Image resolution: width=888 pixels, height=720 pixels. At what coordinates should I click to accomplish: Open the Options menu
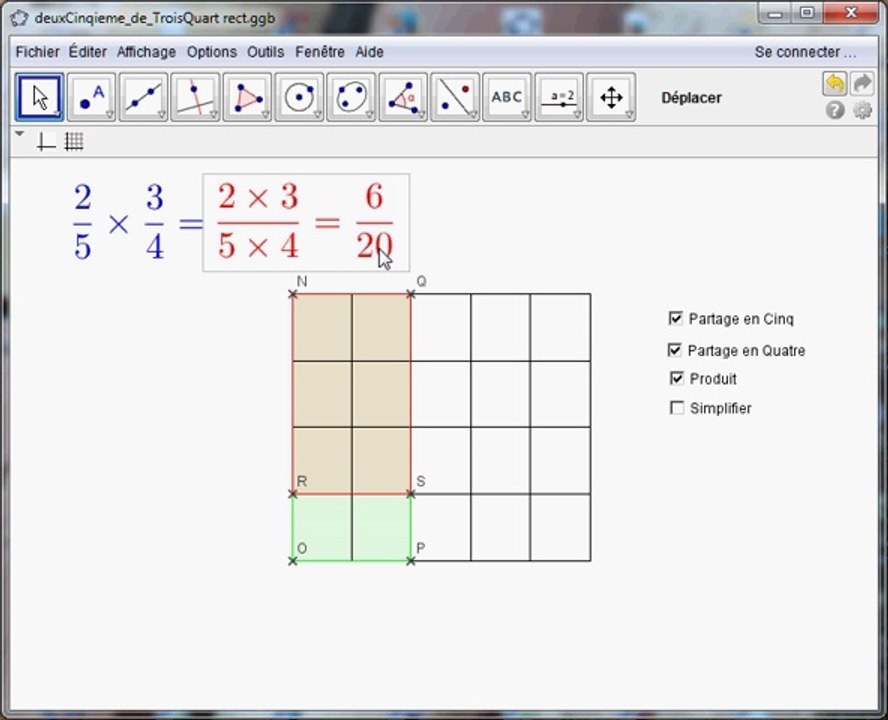[212, 52]
